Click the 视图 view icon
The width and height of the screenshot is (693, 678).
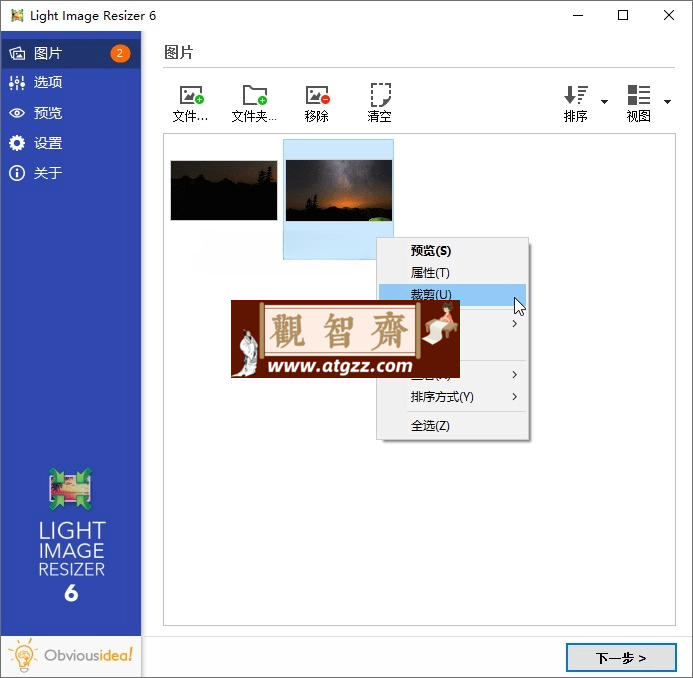(639, 104)
